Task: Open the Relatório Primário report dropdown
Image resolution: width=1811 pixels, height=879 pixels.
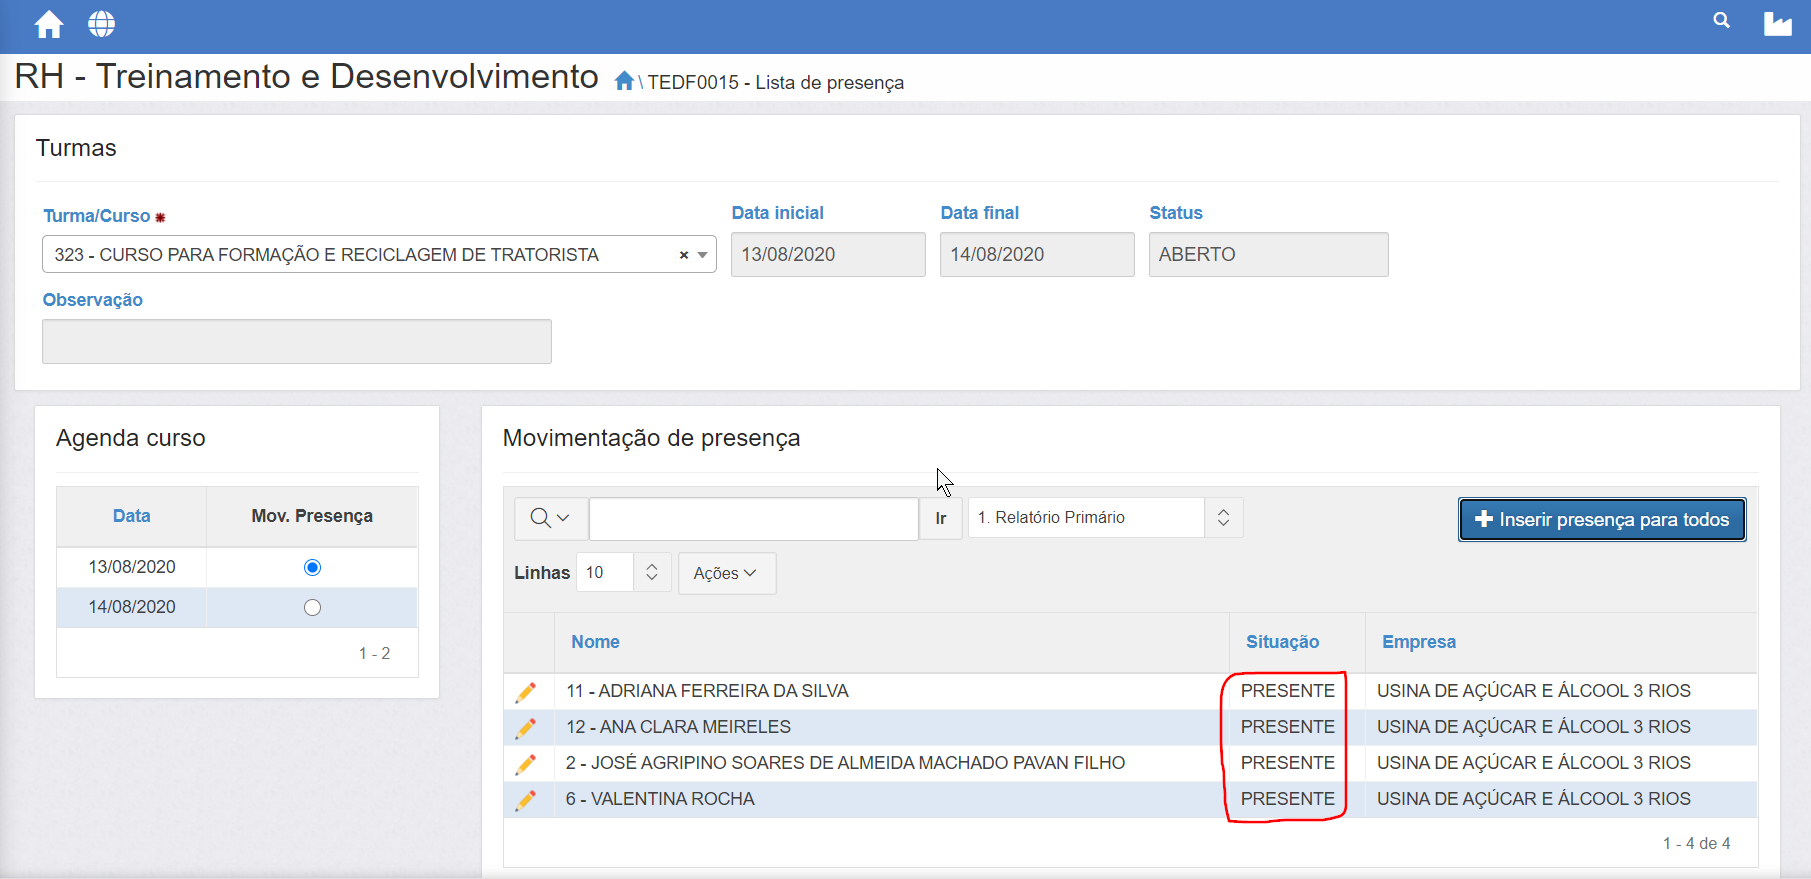Action: (x=1105, y=517)
